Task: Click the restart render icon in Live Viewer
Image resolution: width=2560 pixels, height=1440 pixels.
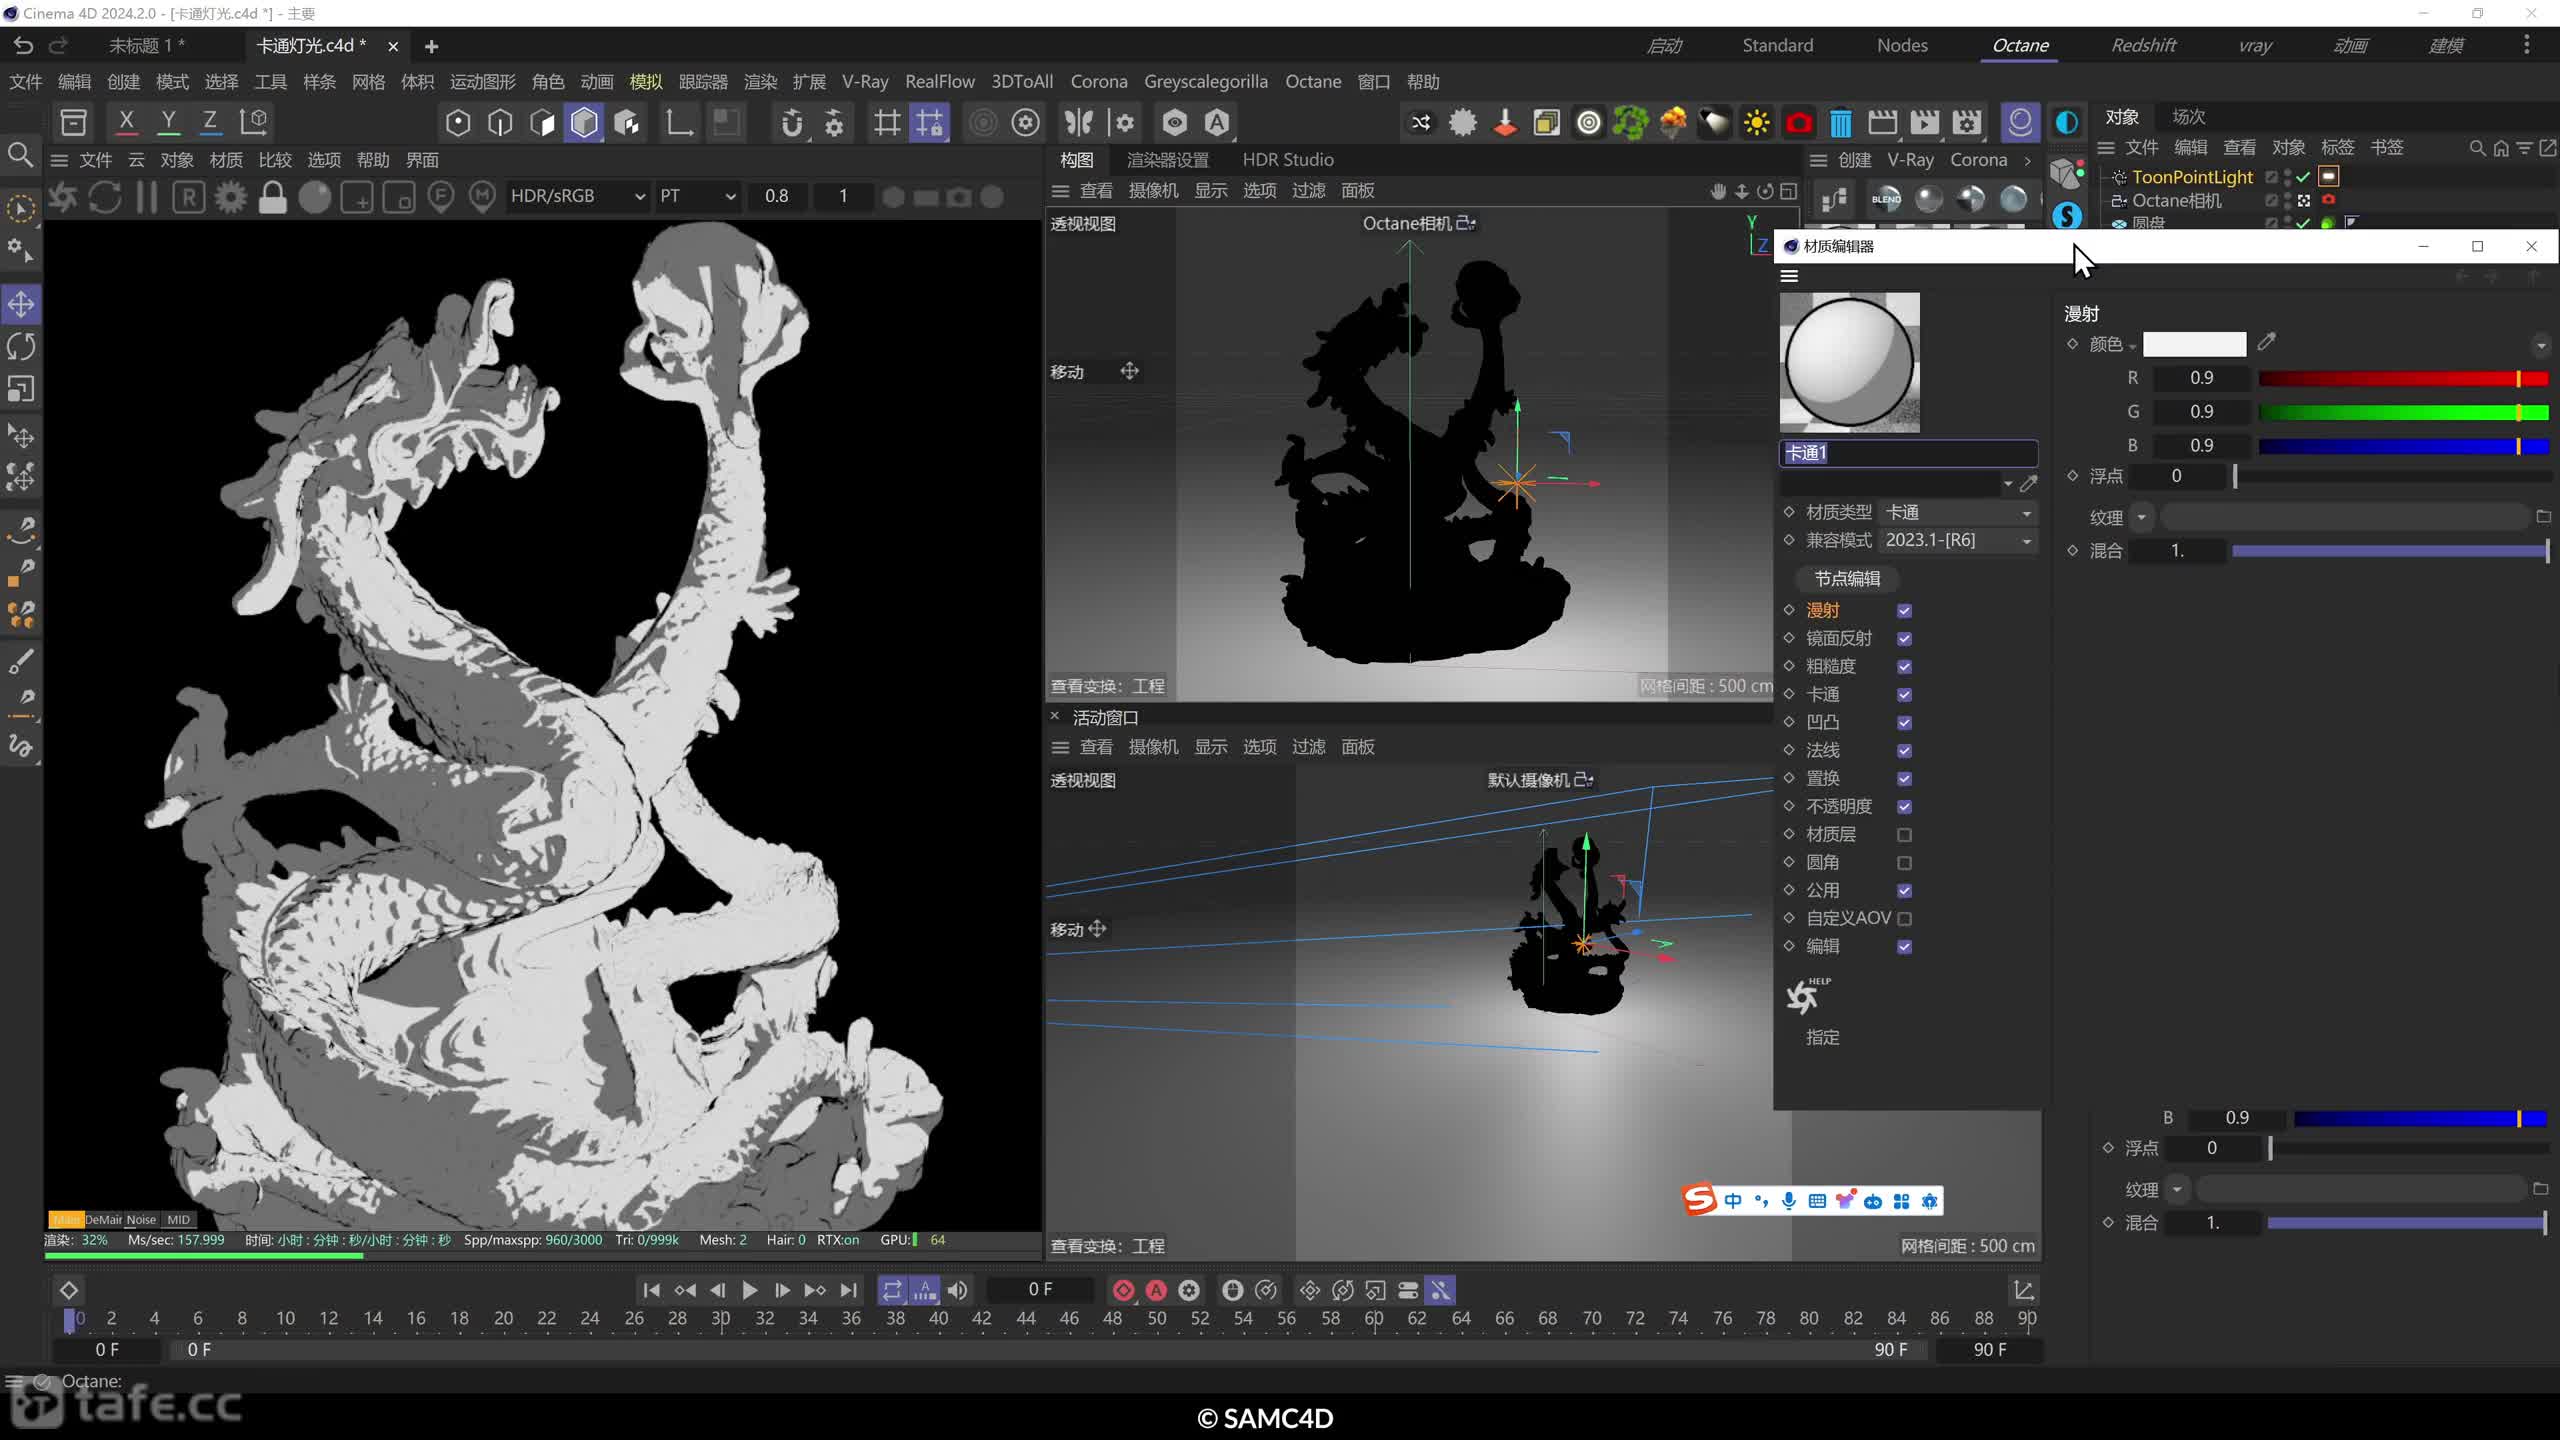Action: point(104,197)
